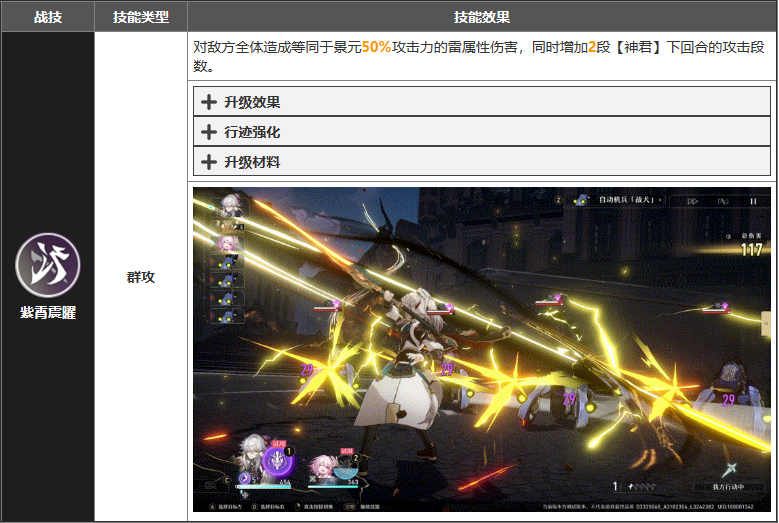Screen dimensions: 779x523
Task: Click the plus icon beside 升级效果
Action: pyautogui.click(x=209, y=102)
